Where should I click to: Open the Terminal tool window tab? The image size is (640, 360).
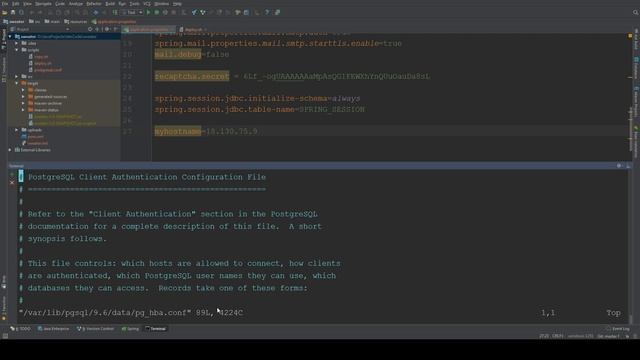(x=156, y=329)
